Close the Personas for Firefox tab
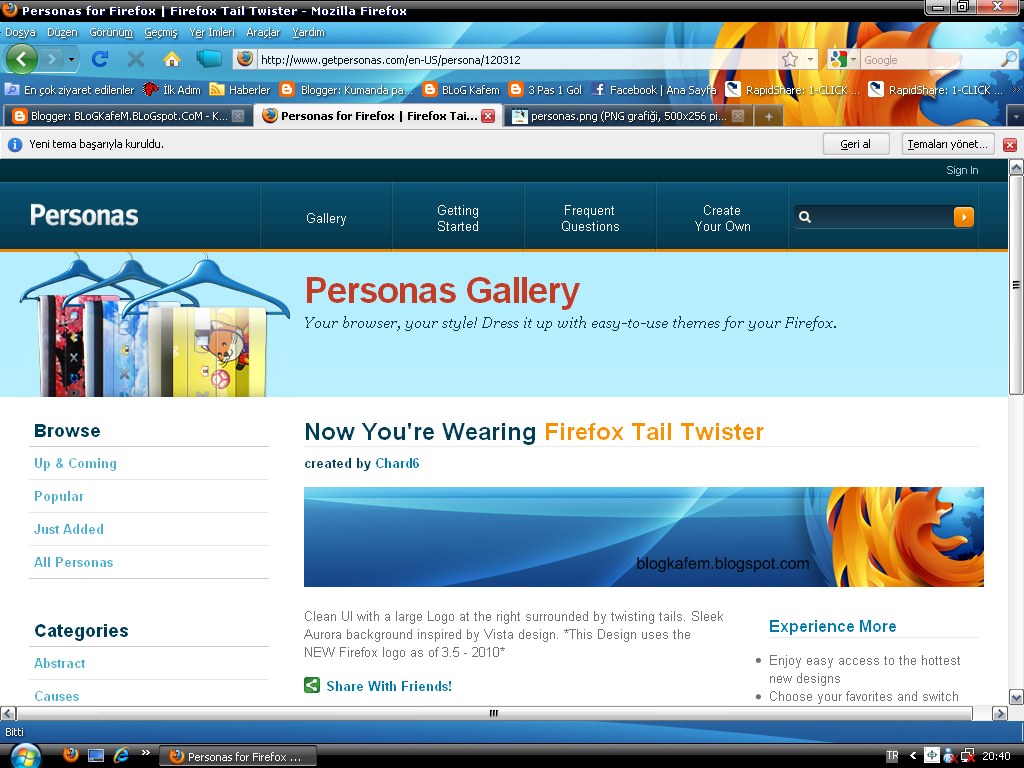 pyautogui.click(x=488, y=116)
